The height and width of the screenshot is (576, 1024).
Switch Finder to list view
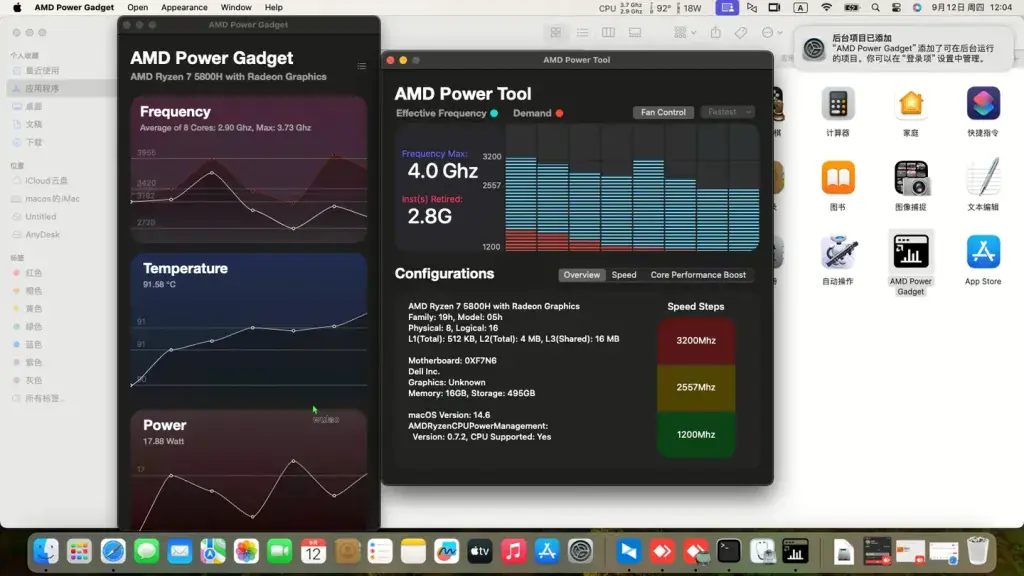(582, 33)
